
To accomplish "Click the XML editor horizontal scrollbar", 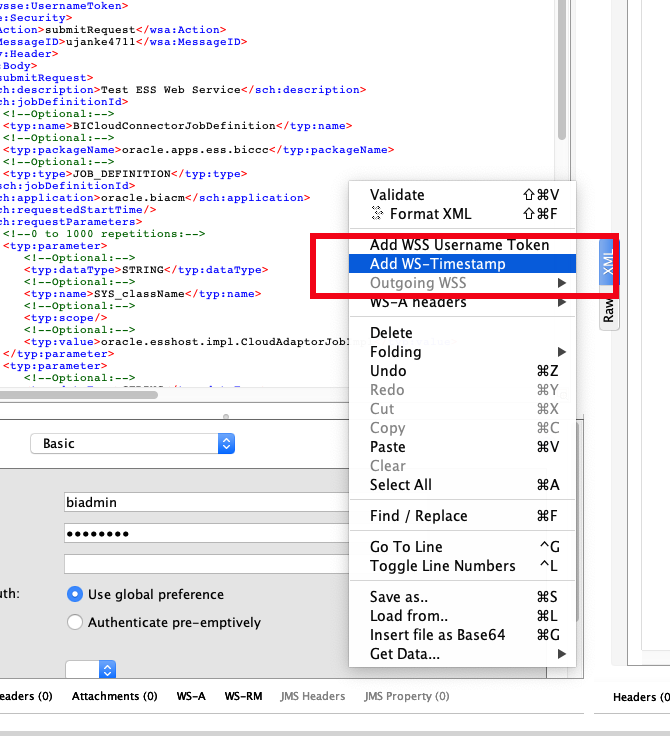I will (79, 395).
